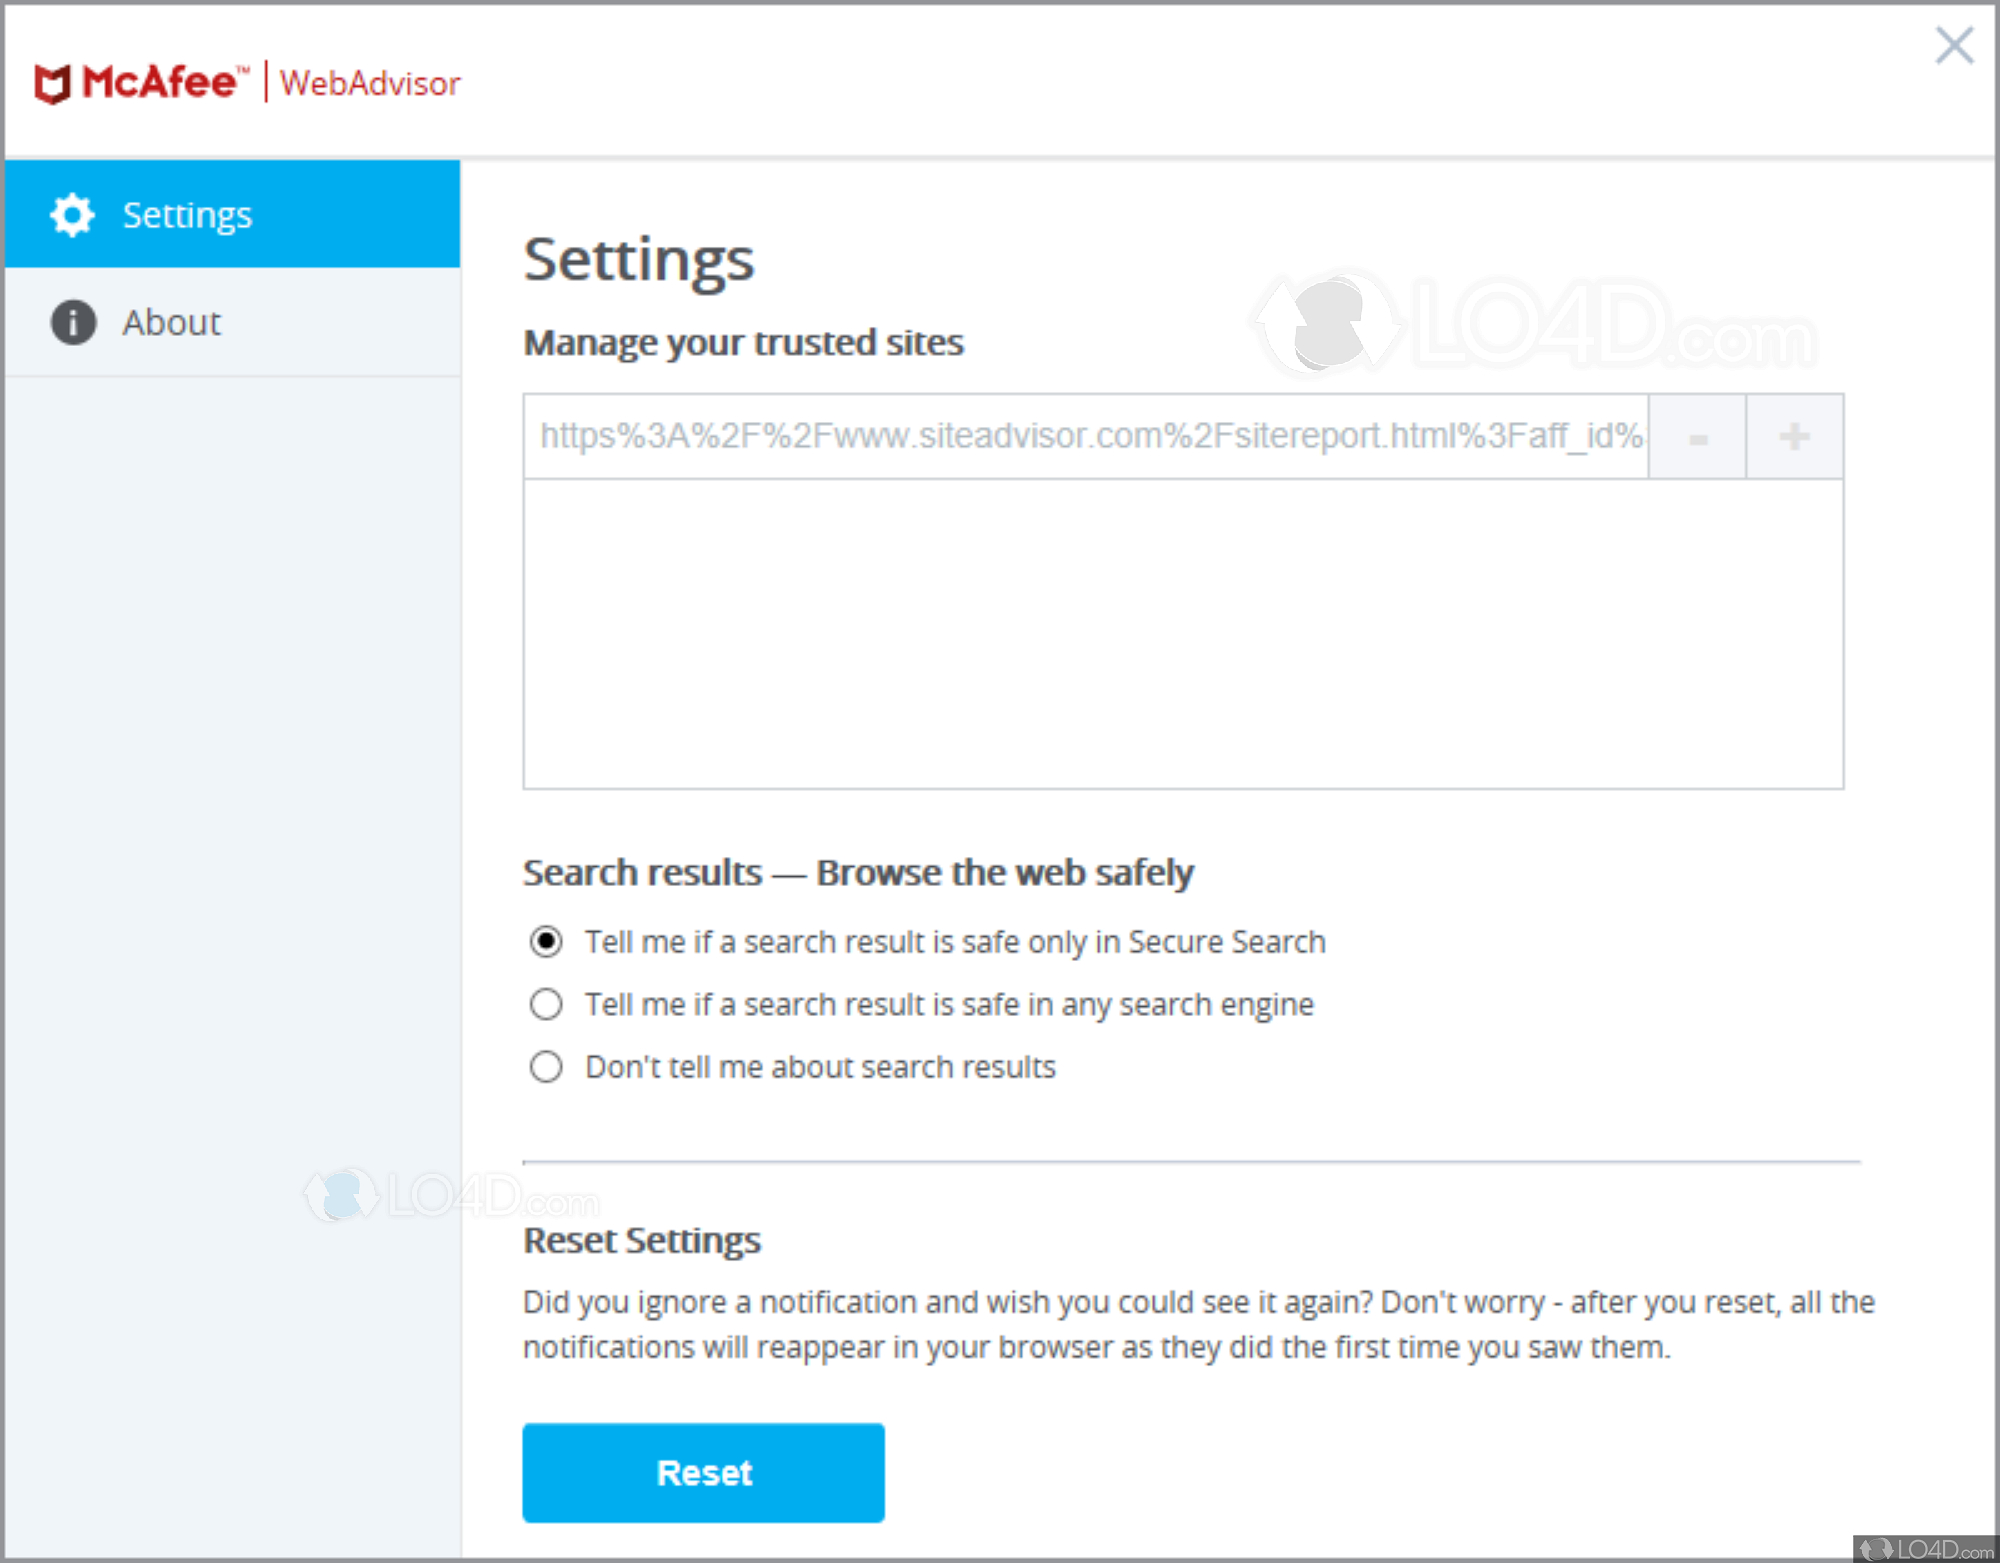Click the plus icon to add trusted site
The height and width of the screenshot is (1563, 2000).
[x=1794, y=437]
